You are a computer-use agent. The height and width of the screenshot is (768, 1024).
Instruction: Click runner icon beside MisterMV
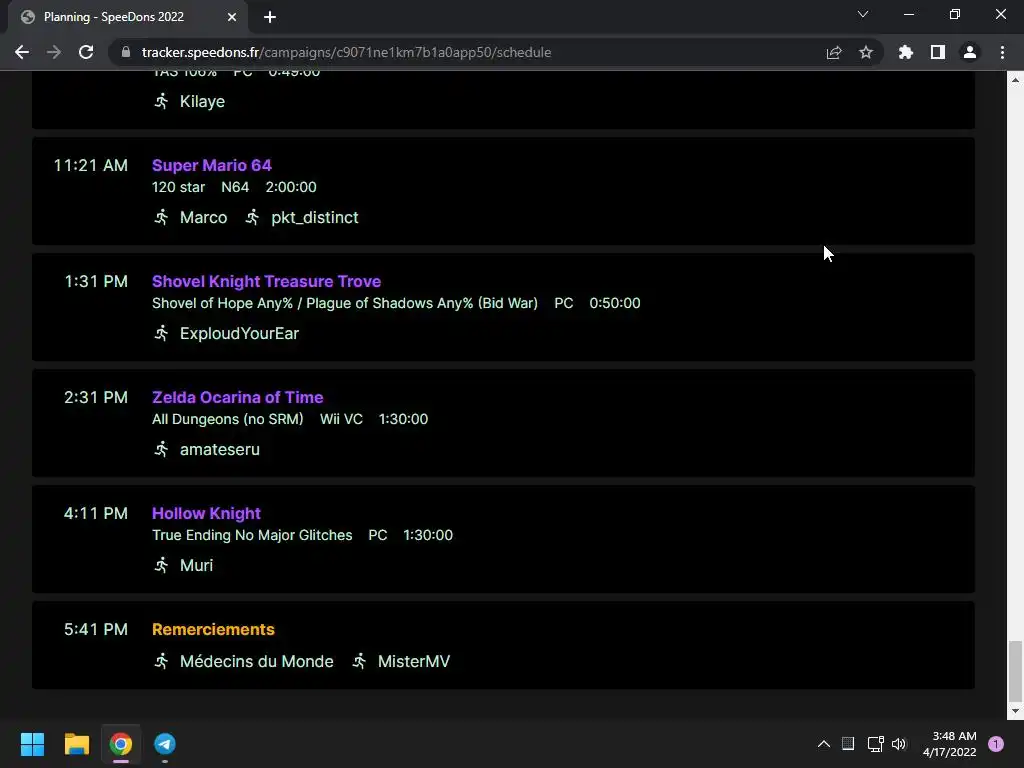click(x=359, y=662)
